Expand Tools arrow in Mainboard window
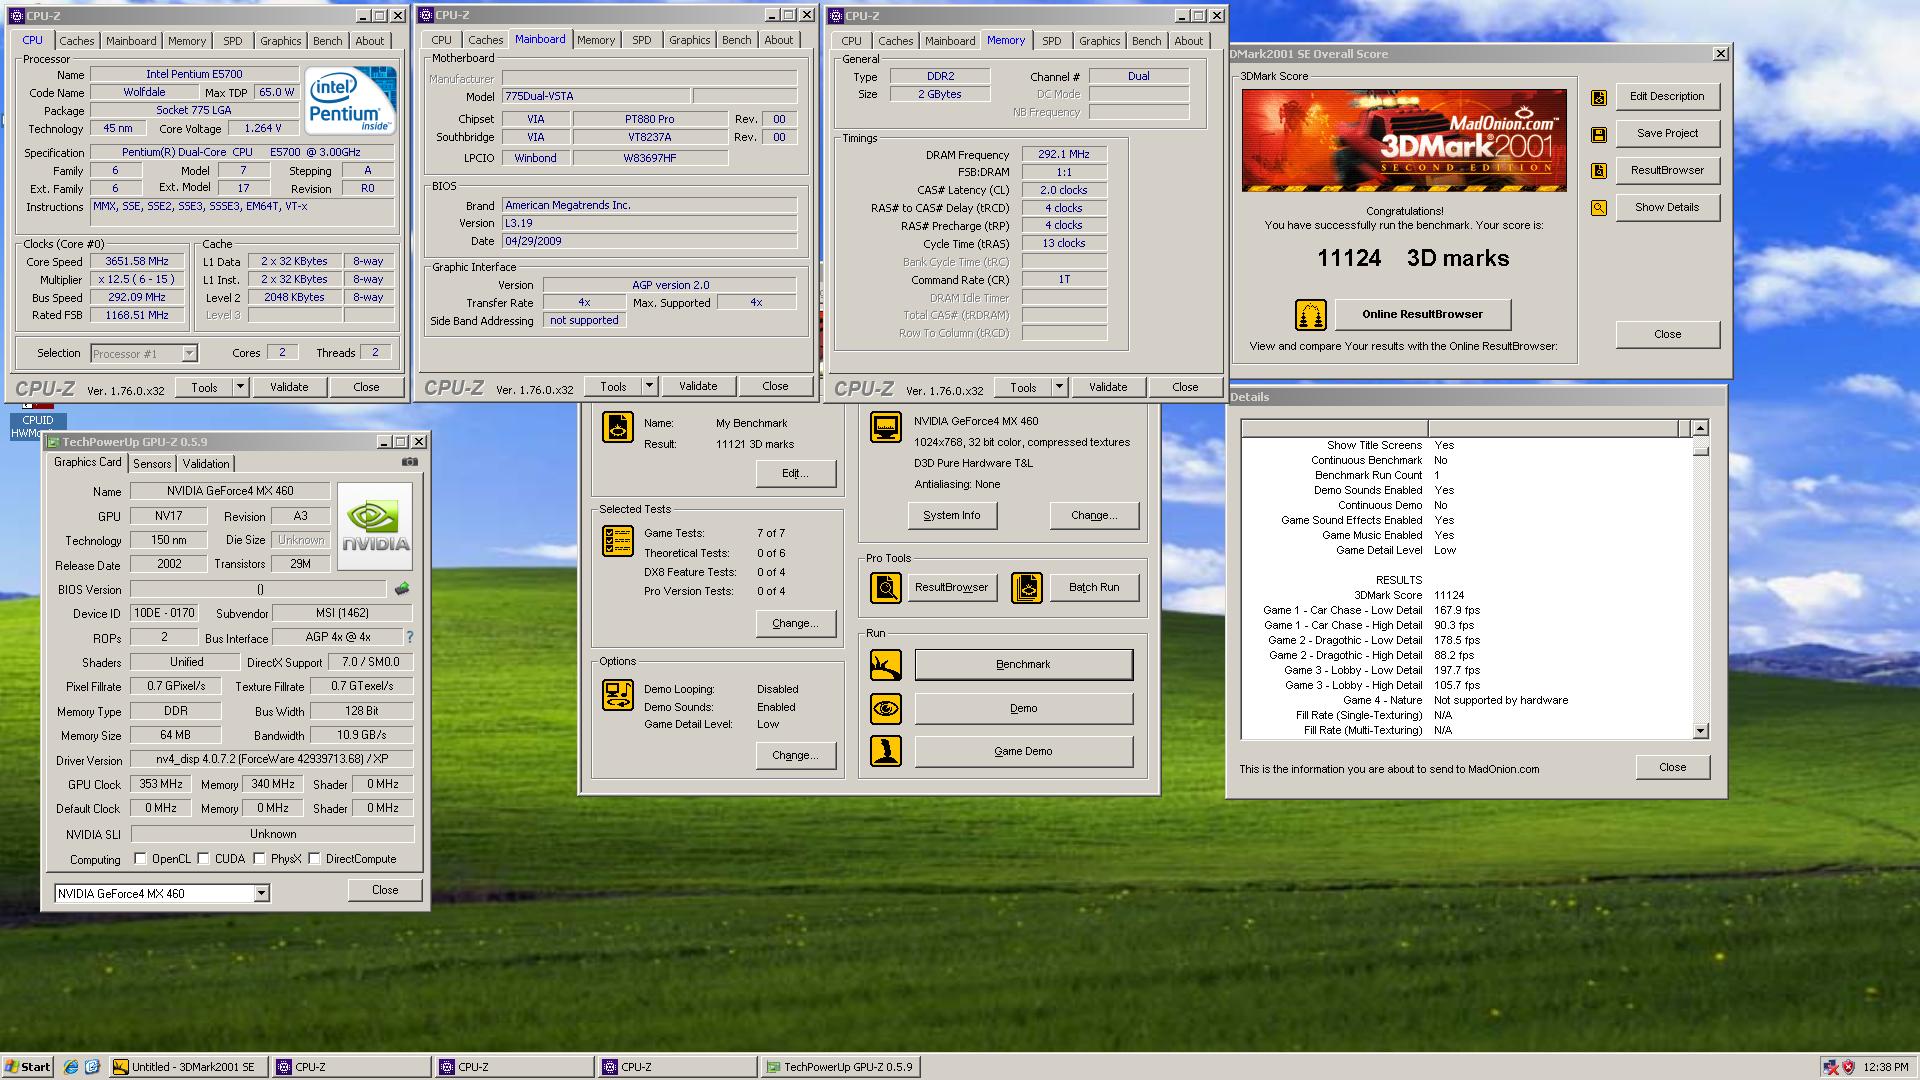The image size is (1920, 1080). click(649, 386)
